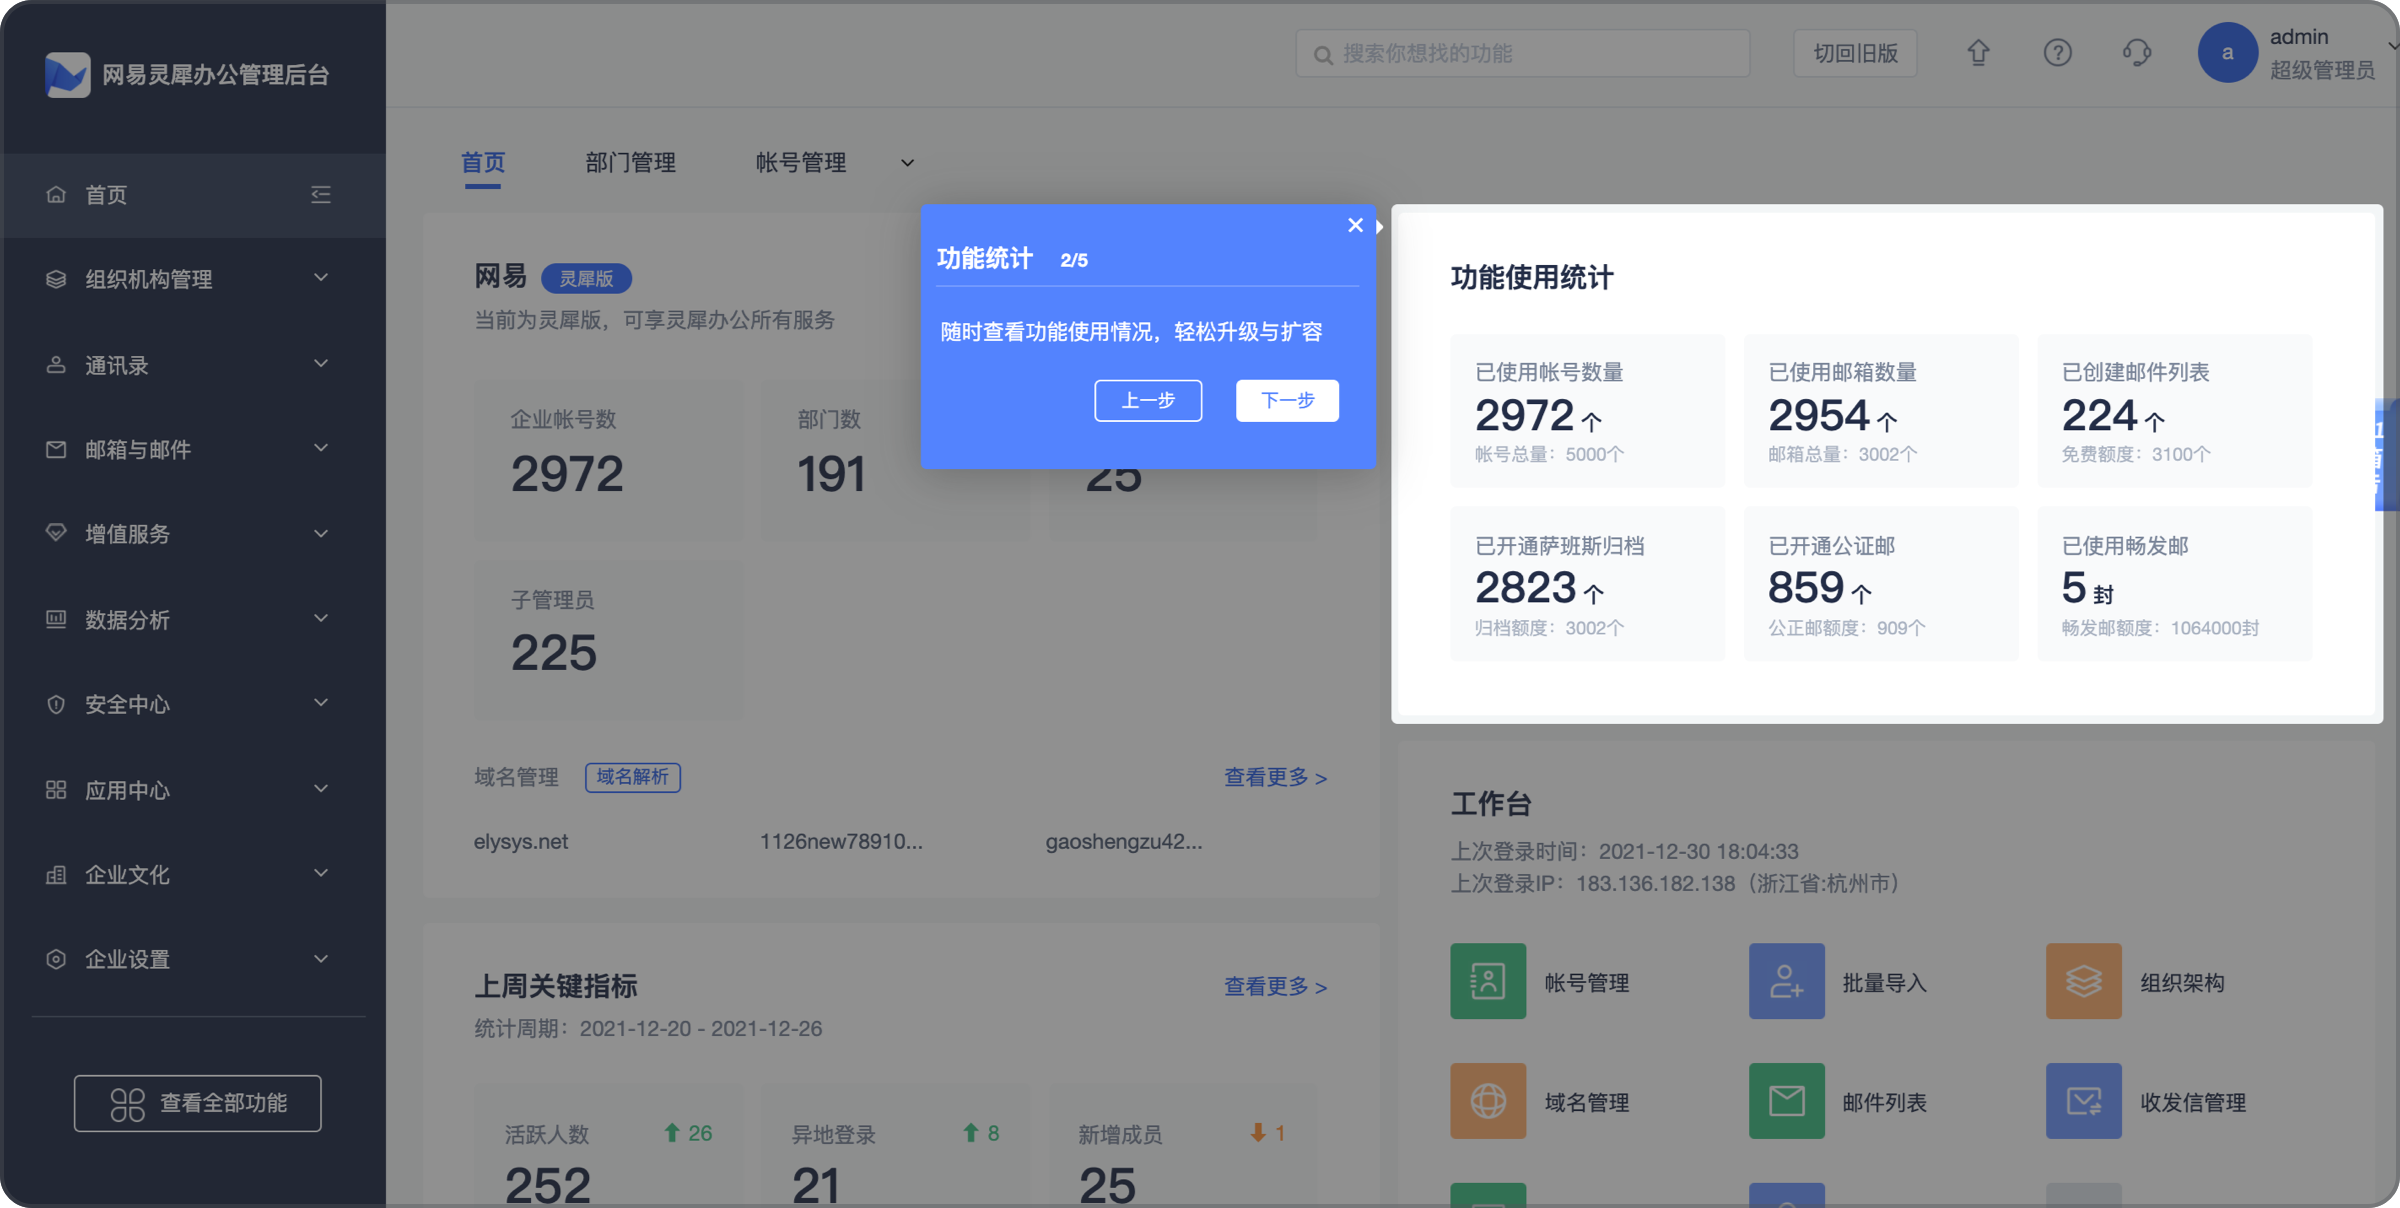Viewport: 2400px width, 1208px height.
Task: Click the 收发信管理 icon
Action: point(2083,1101)
